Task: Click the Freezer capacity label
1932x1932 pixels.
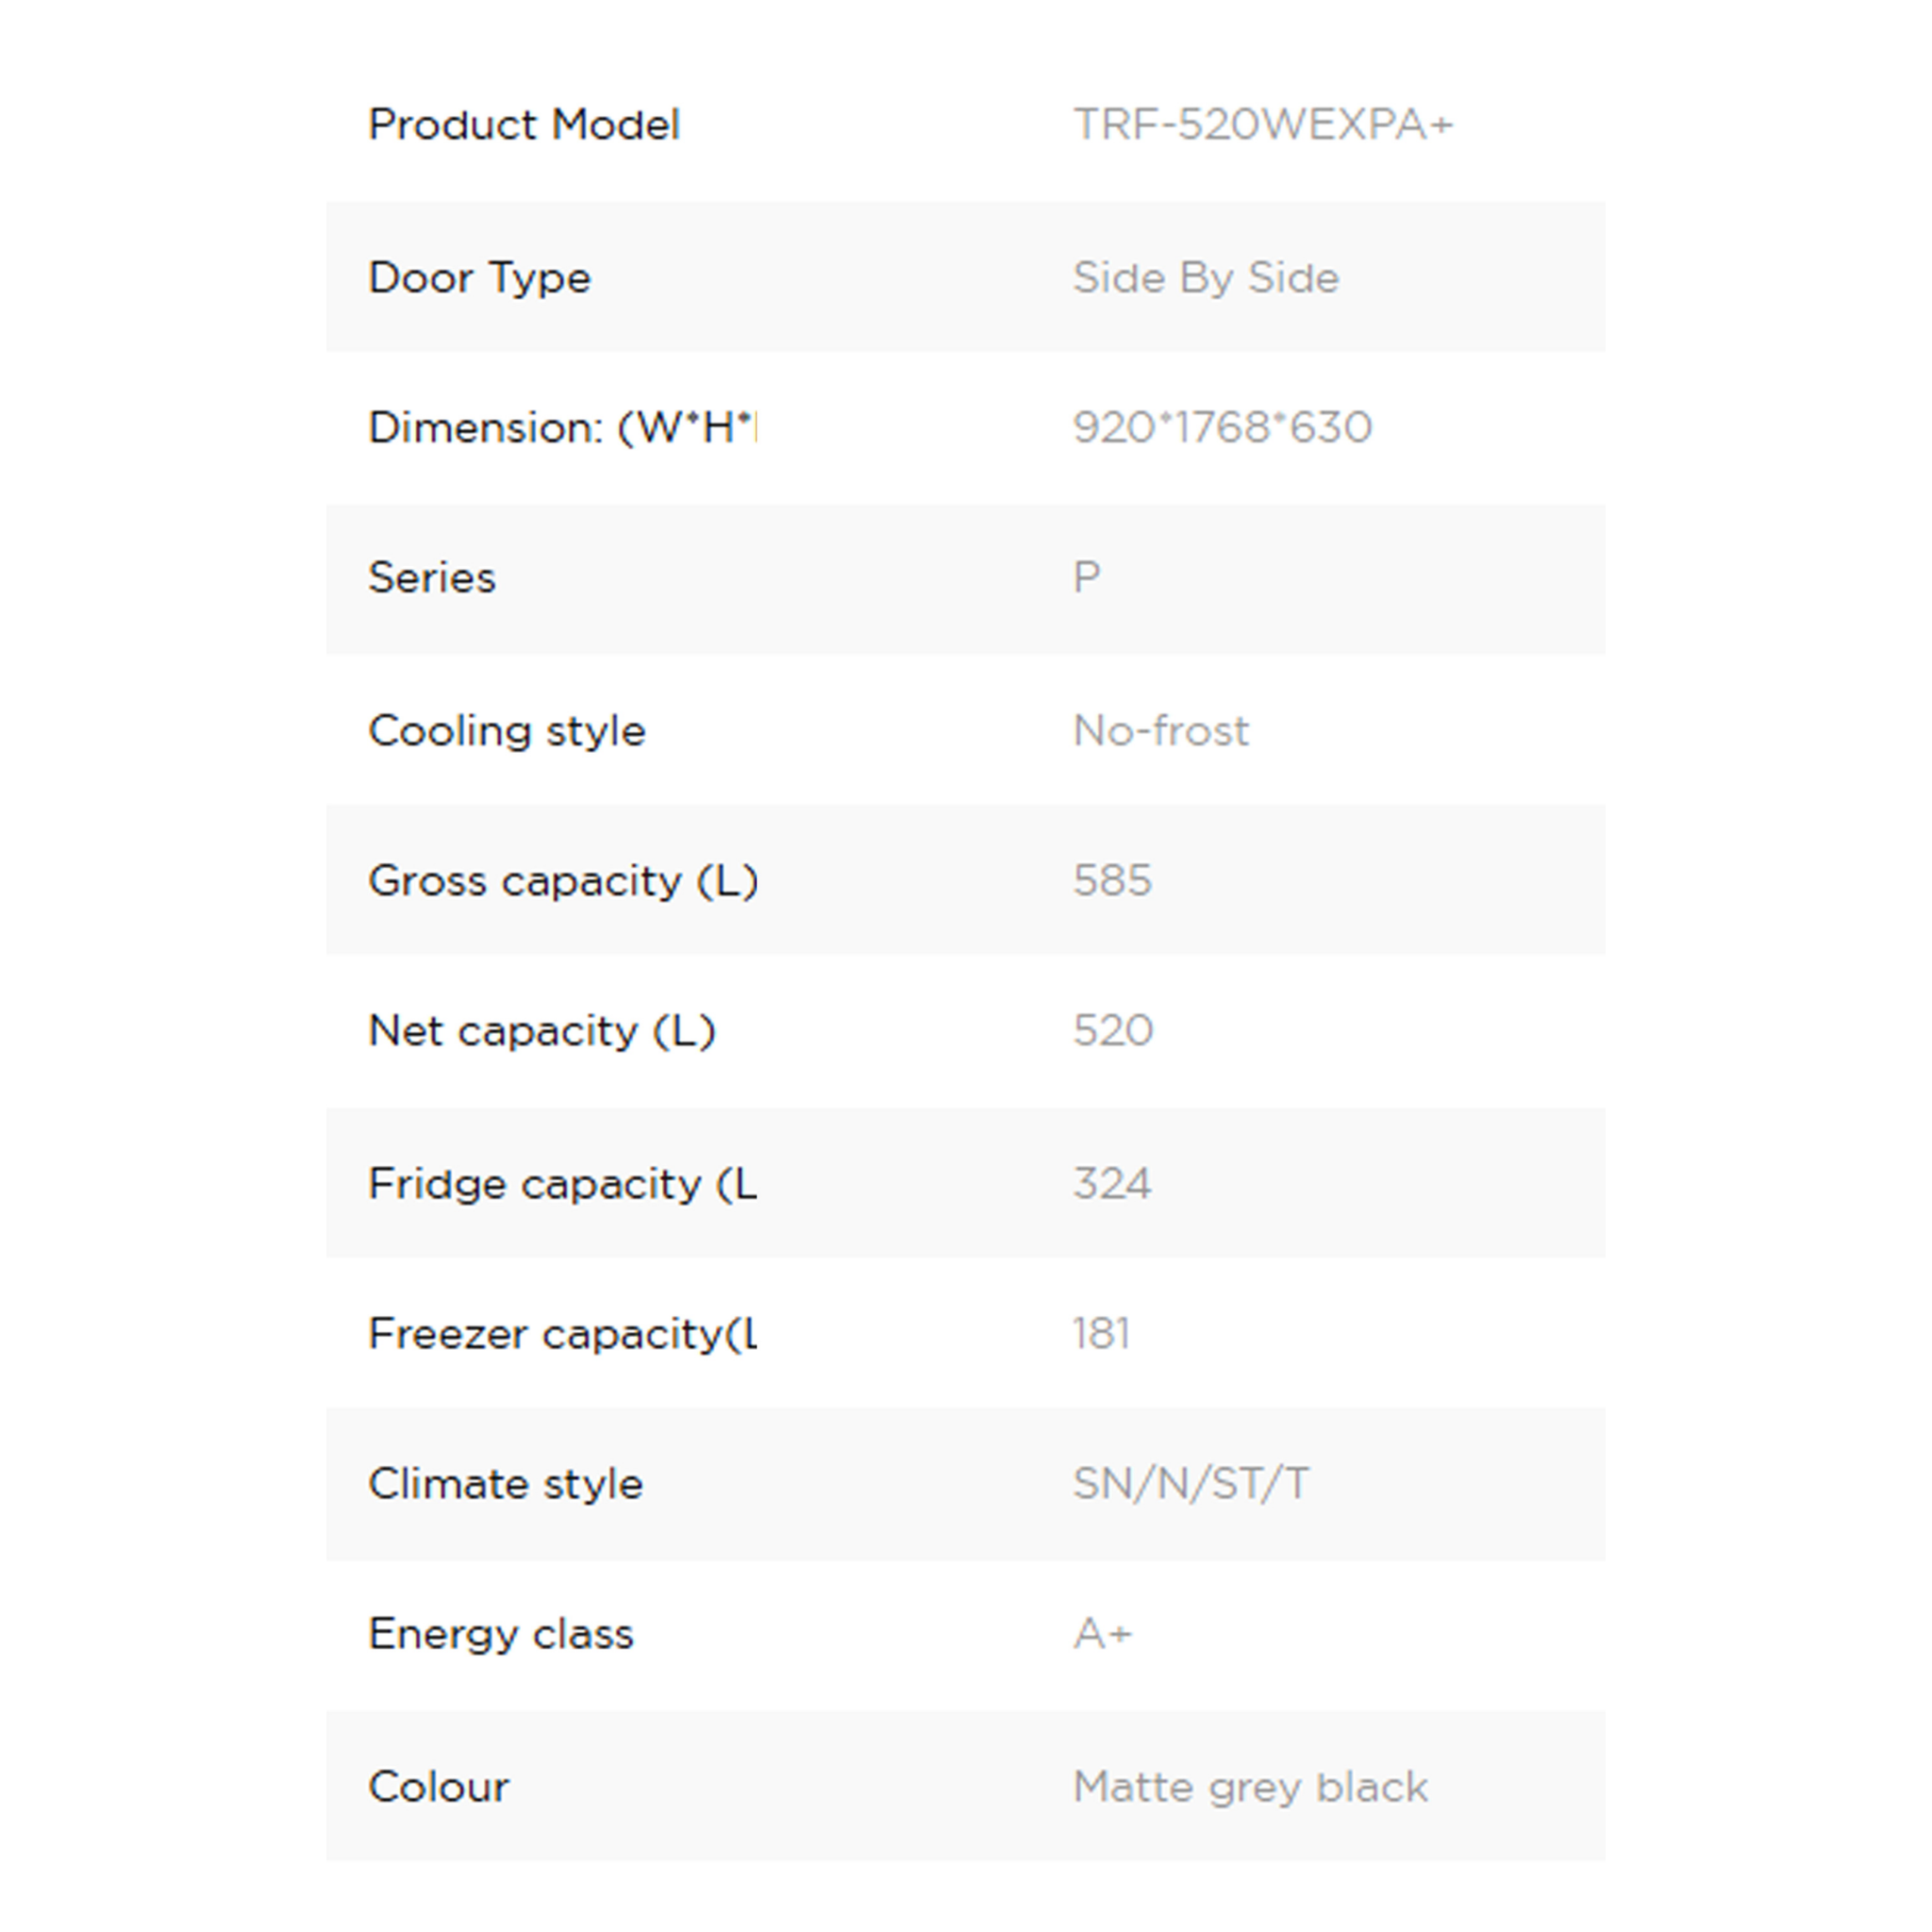Action: click(562, 1334)
